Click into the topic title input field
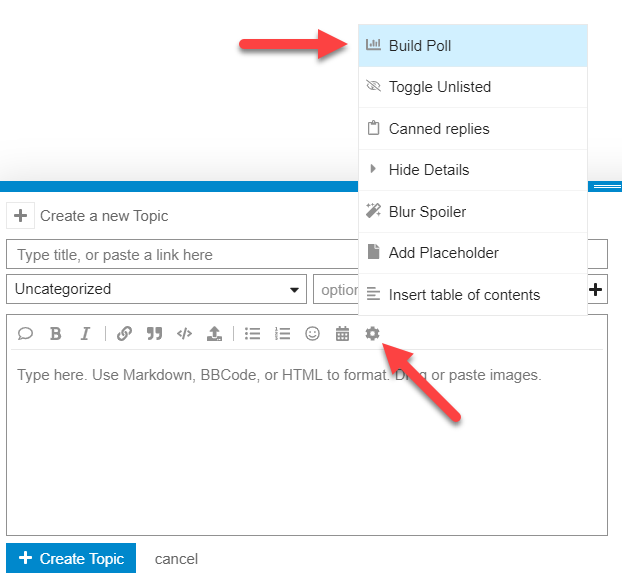 pos(180,255)
